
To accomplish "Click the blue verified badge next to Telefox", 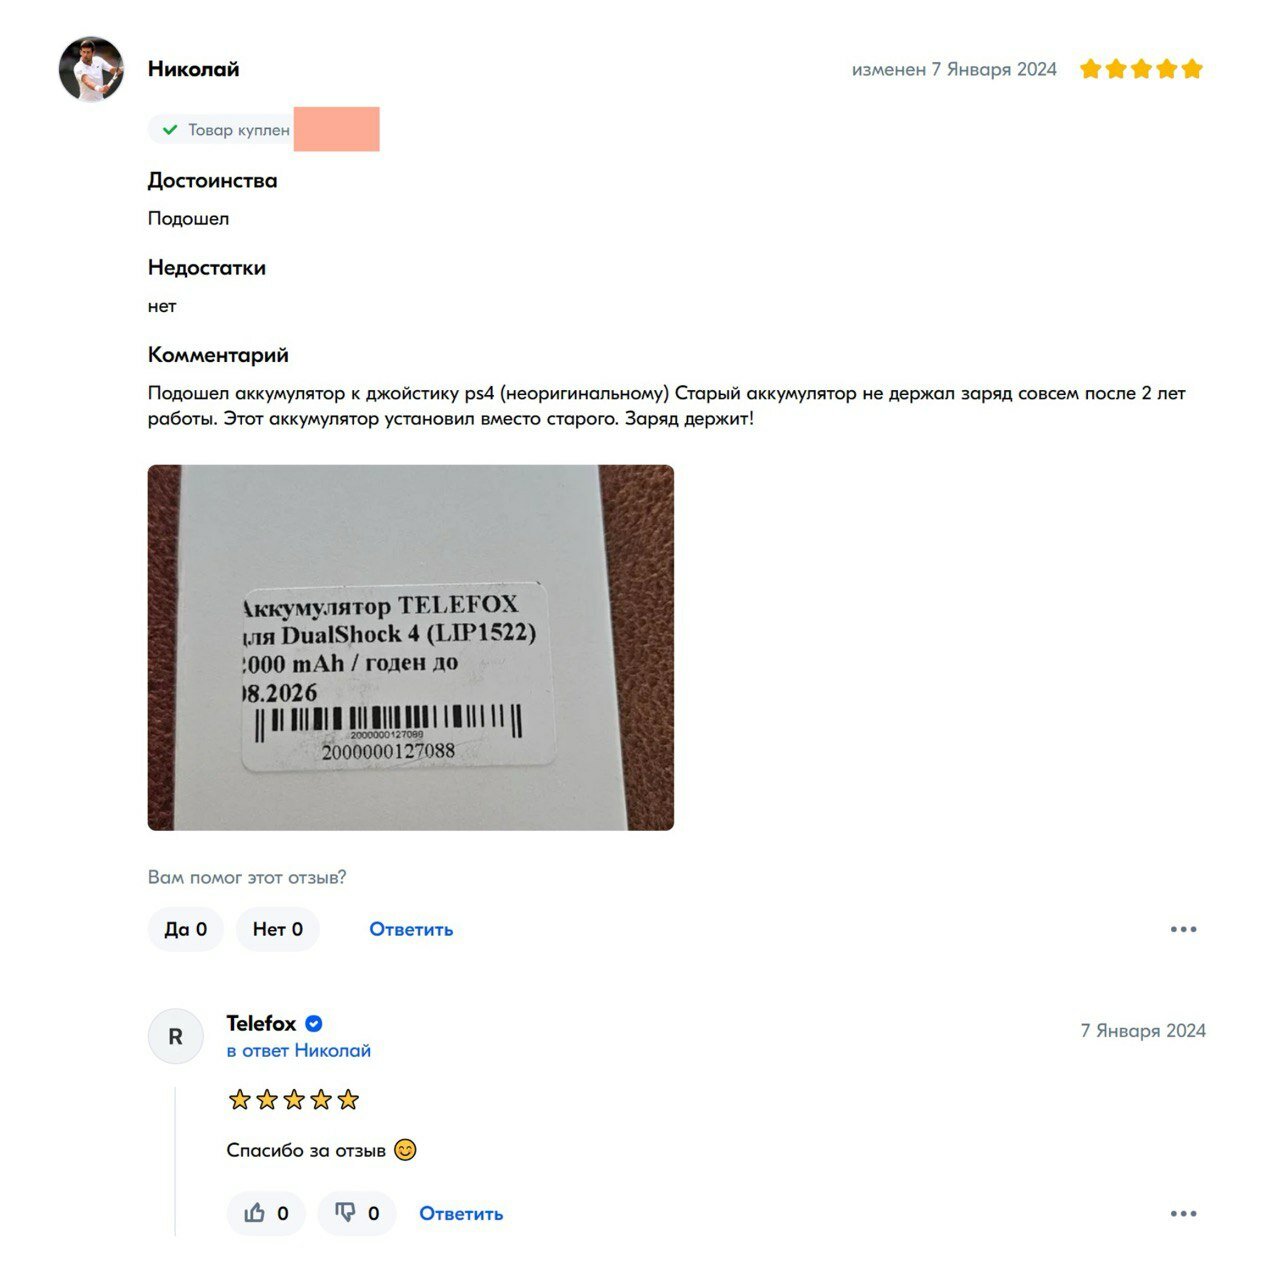I will tap(313, 1024).
